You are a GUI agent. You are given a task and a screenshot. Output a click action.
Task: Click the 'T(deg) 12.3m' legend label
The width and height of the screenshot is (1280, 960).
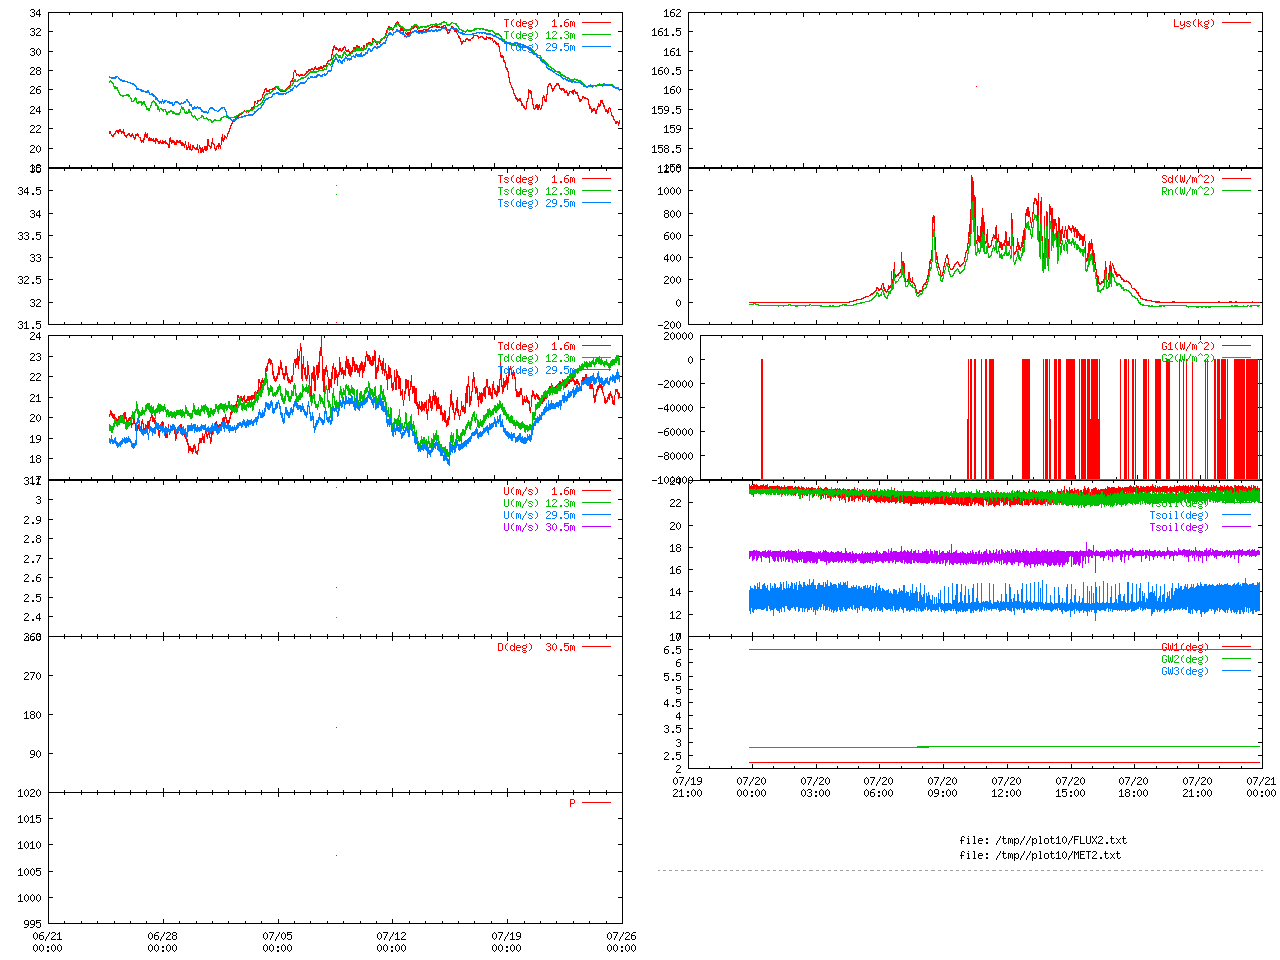[x=539, y=35]
